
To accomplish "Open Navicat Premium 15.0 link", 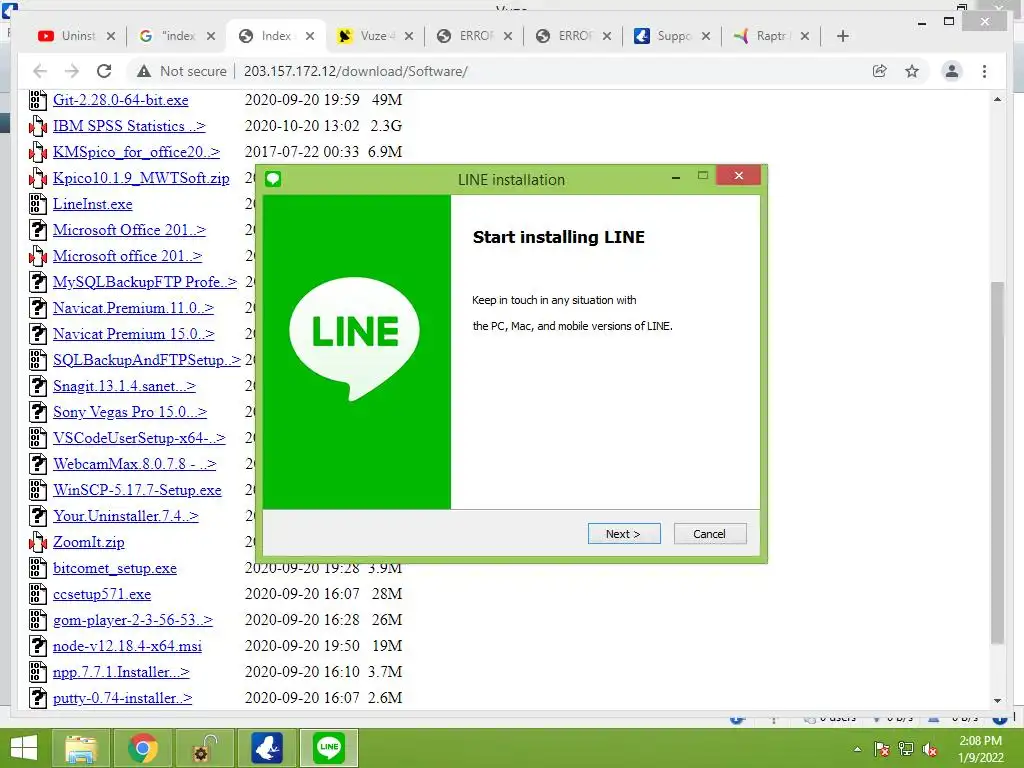I will (133, 334).
